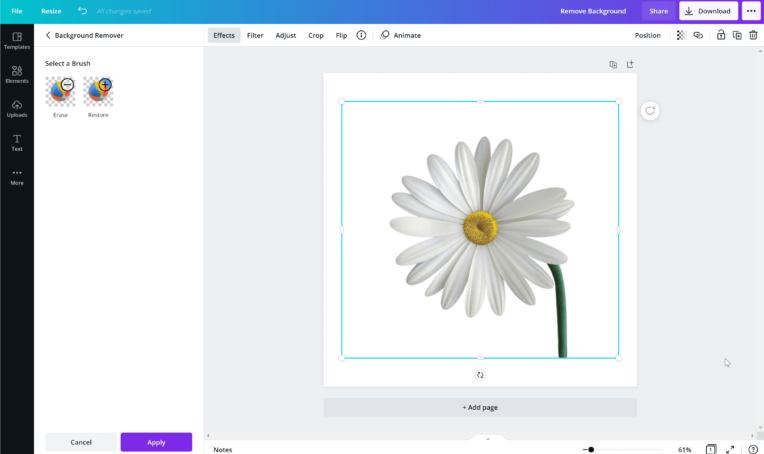
Task: Open the Adjust tab
Action: 286,35
